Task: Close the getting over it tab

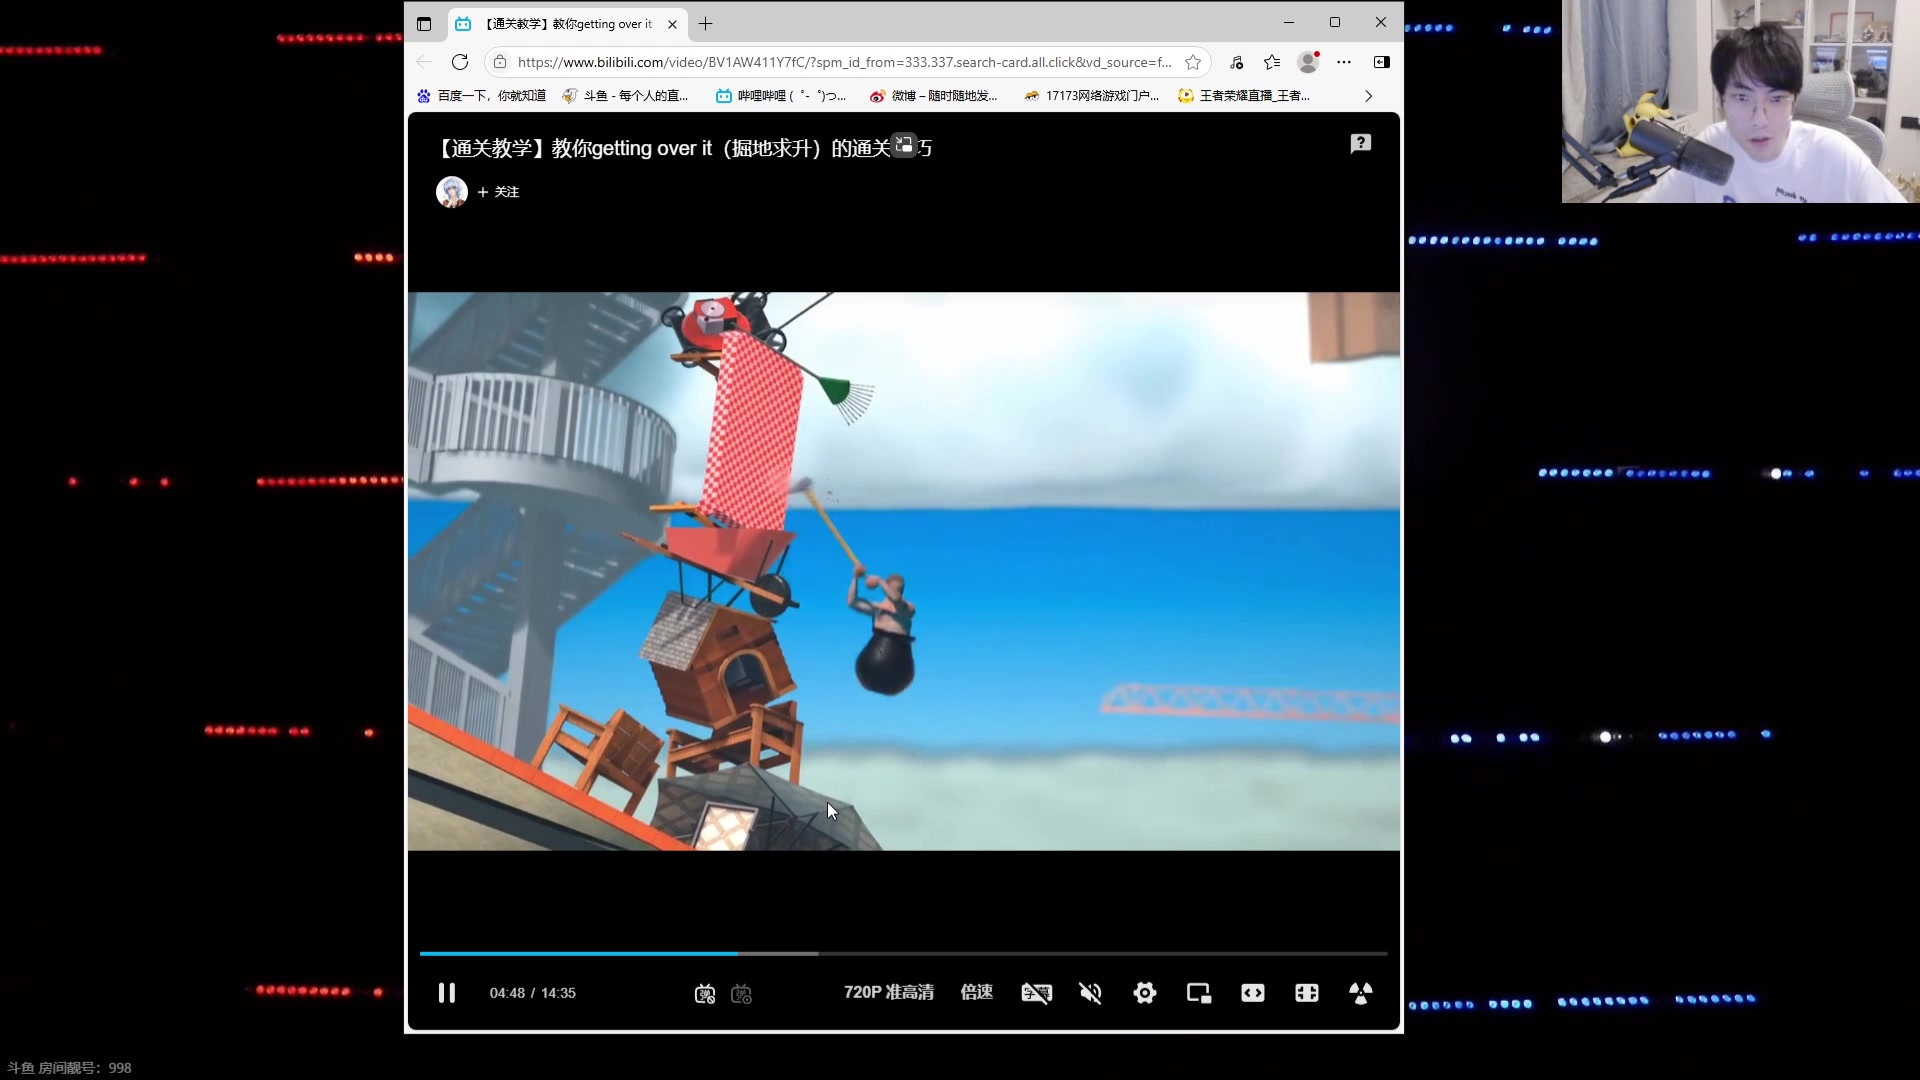Action: (672, 24)
